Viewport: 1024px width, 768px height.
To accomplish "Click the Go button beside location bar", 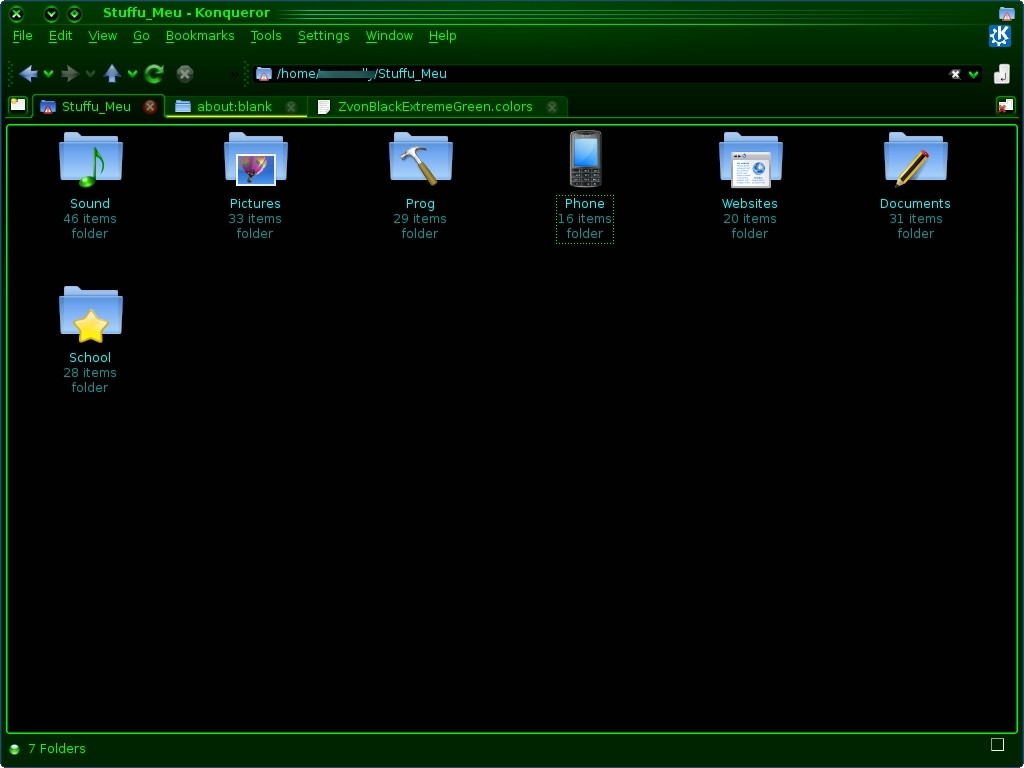I will (x=1002, y=74).
